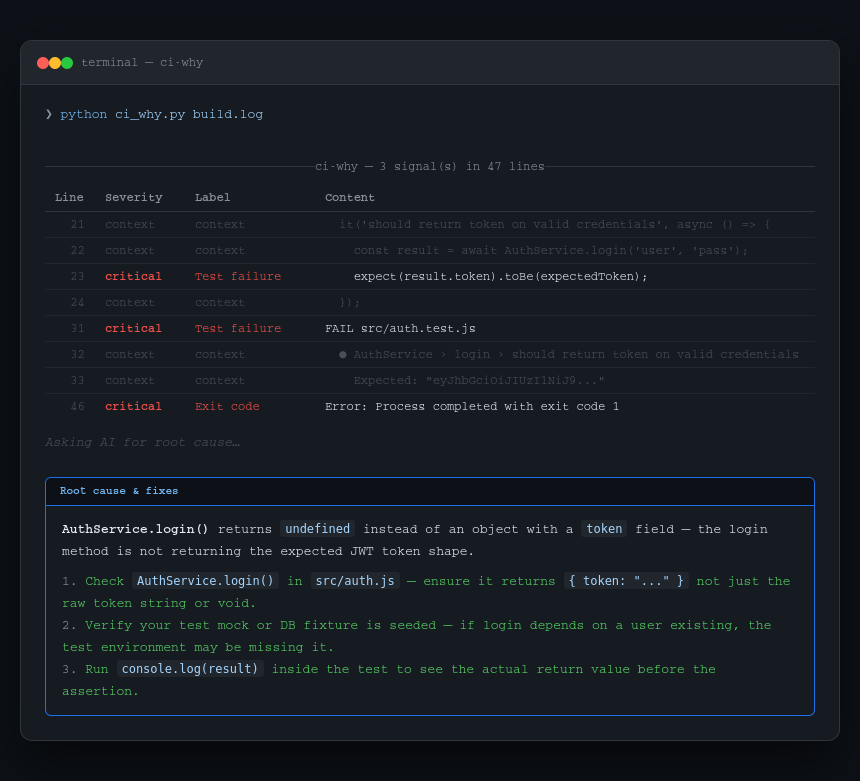Click the 'Root cause & fixes' panel title
Viewport: 860px width, 781px height.
tap(119, 491)
